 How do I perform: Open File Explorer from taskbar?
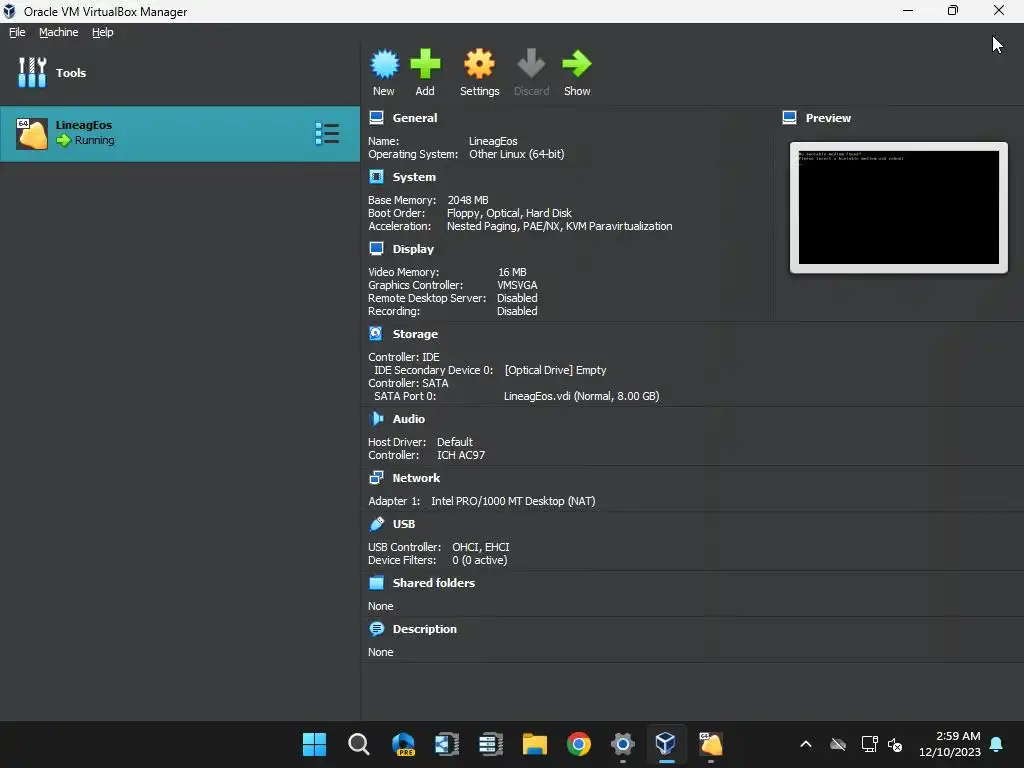coord(534,744)
